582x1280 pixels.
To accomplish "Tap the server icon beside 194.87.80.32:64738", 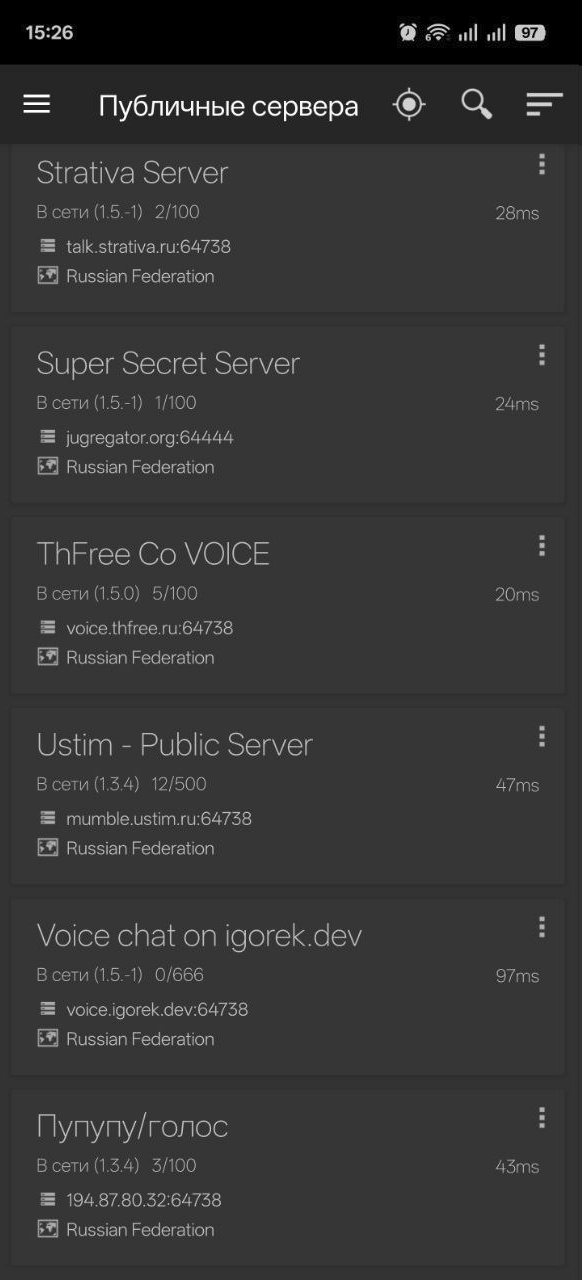I will pyautogui.click(x=47, y=1200).
